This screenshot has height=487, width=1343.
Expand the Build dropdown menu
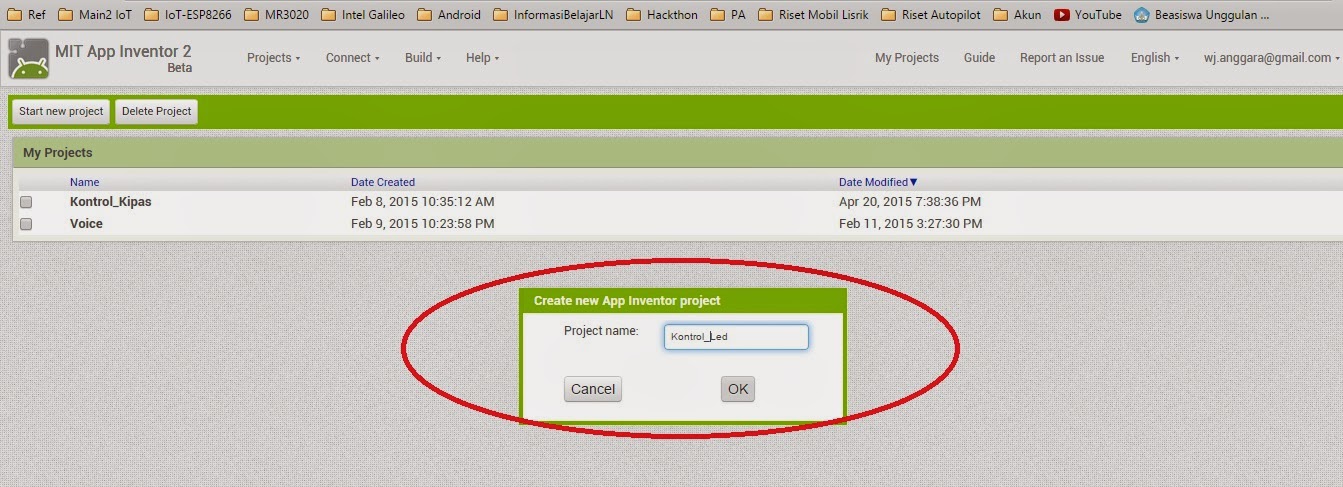coord(423,58)
